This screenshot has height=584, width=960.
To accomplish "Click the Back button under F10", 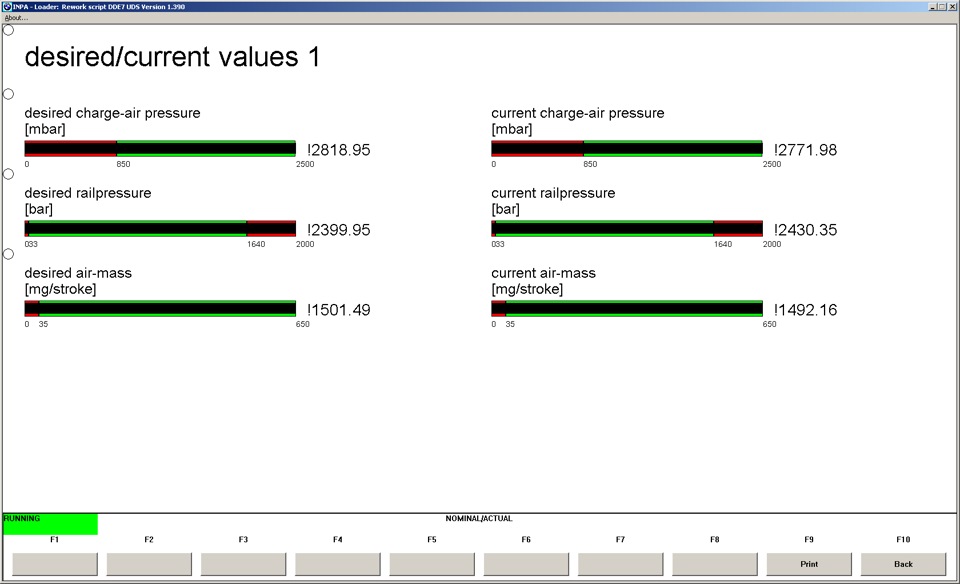I will 903,564.
